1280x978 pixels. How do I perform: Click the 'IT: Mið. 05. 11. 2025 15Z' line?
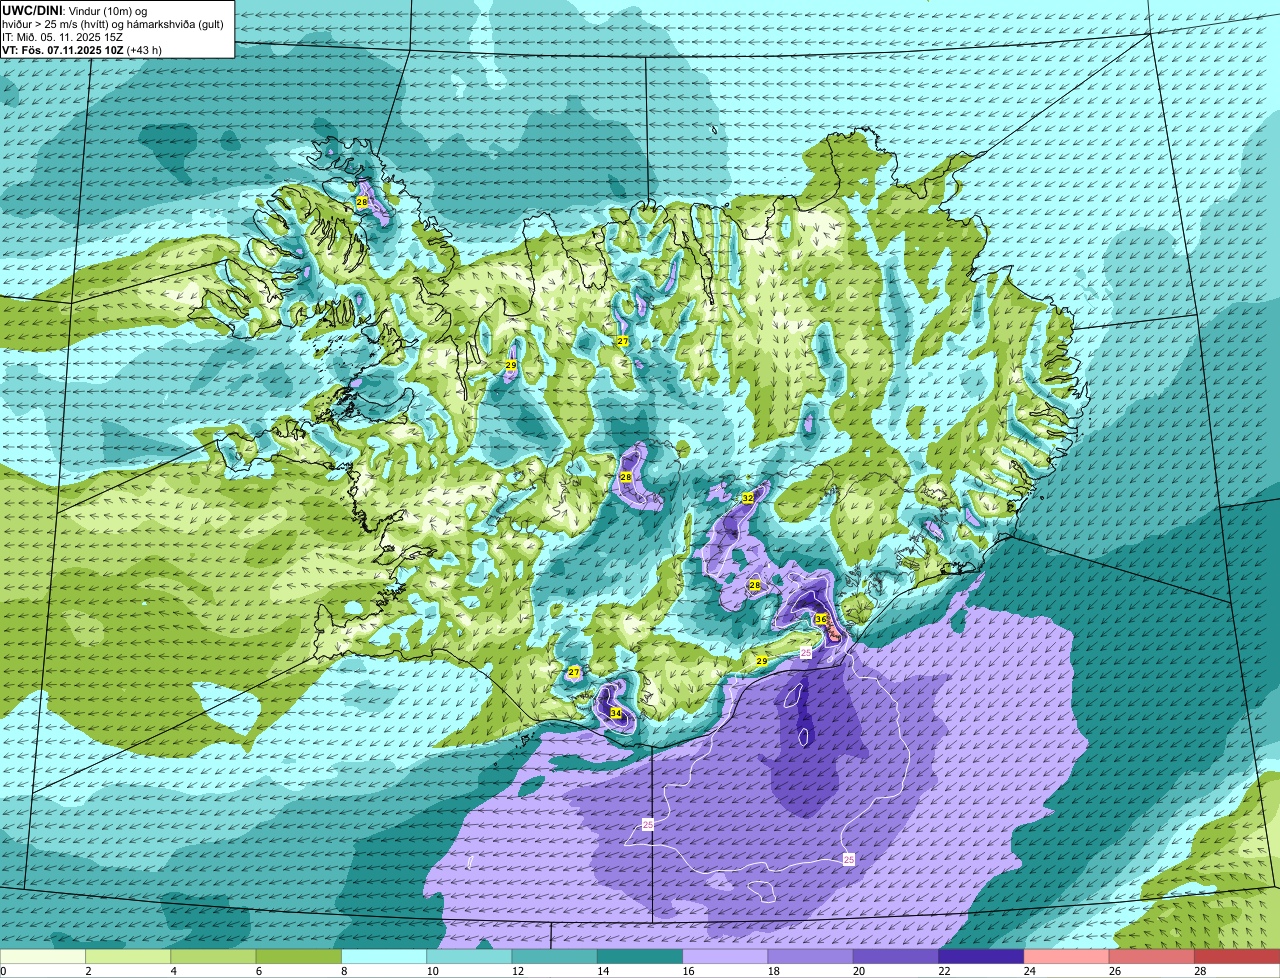(x=63, y=37)
